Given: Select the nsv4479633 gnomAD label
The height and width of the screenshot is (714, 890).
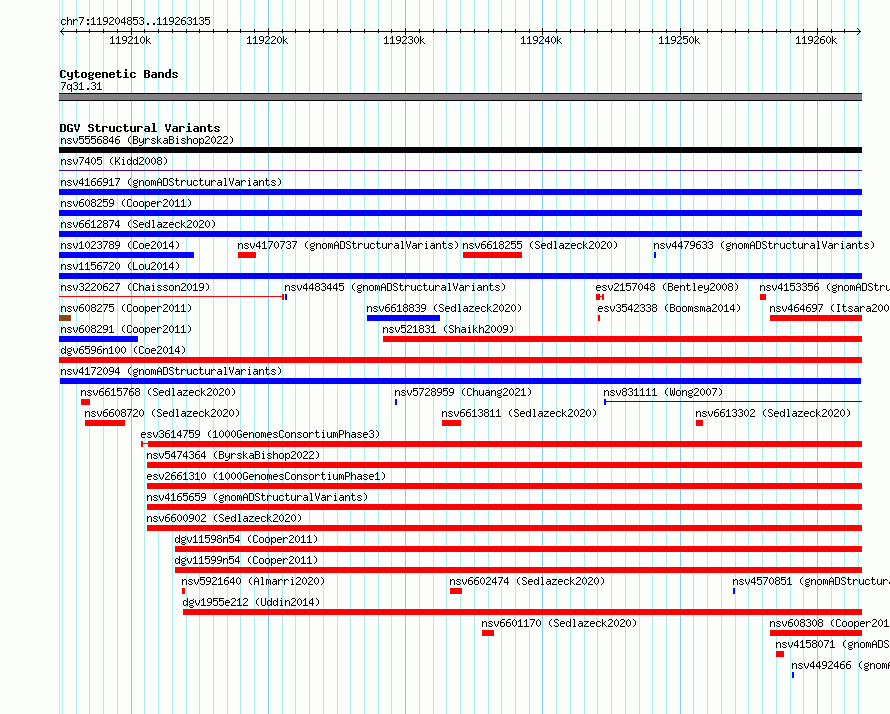Looking at the screenshot, I should [x=764, y=245].
